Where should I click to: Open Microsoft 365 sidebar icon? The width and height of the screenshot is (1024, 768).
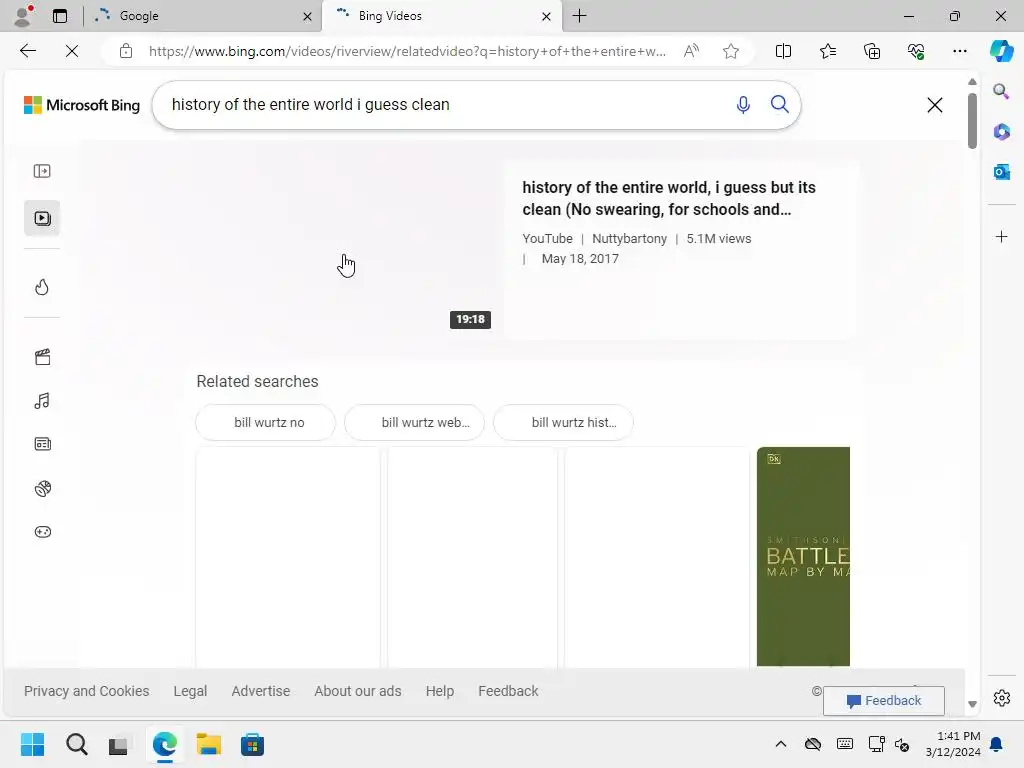click(1001, 132)
